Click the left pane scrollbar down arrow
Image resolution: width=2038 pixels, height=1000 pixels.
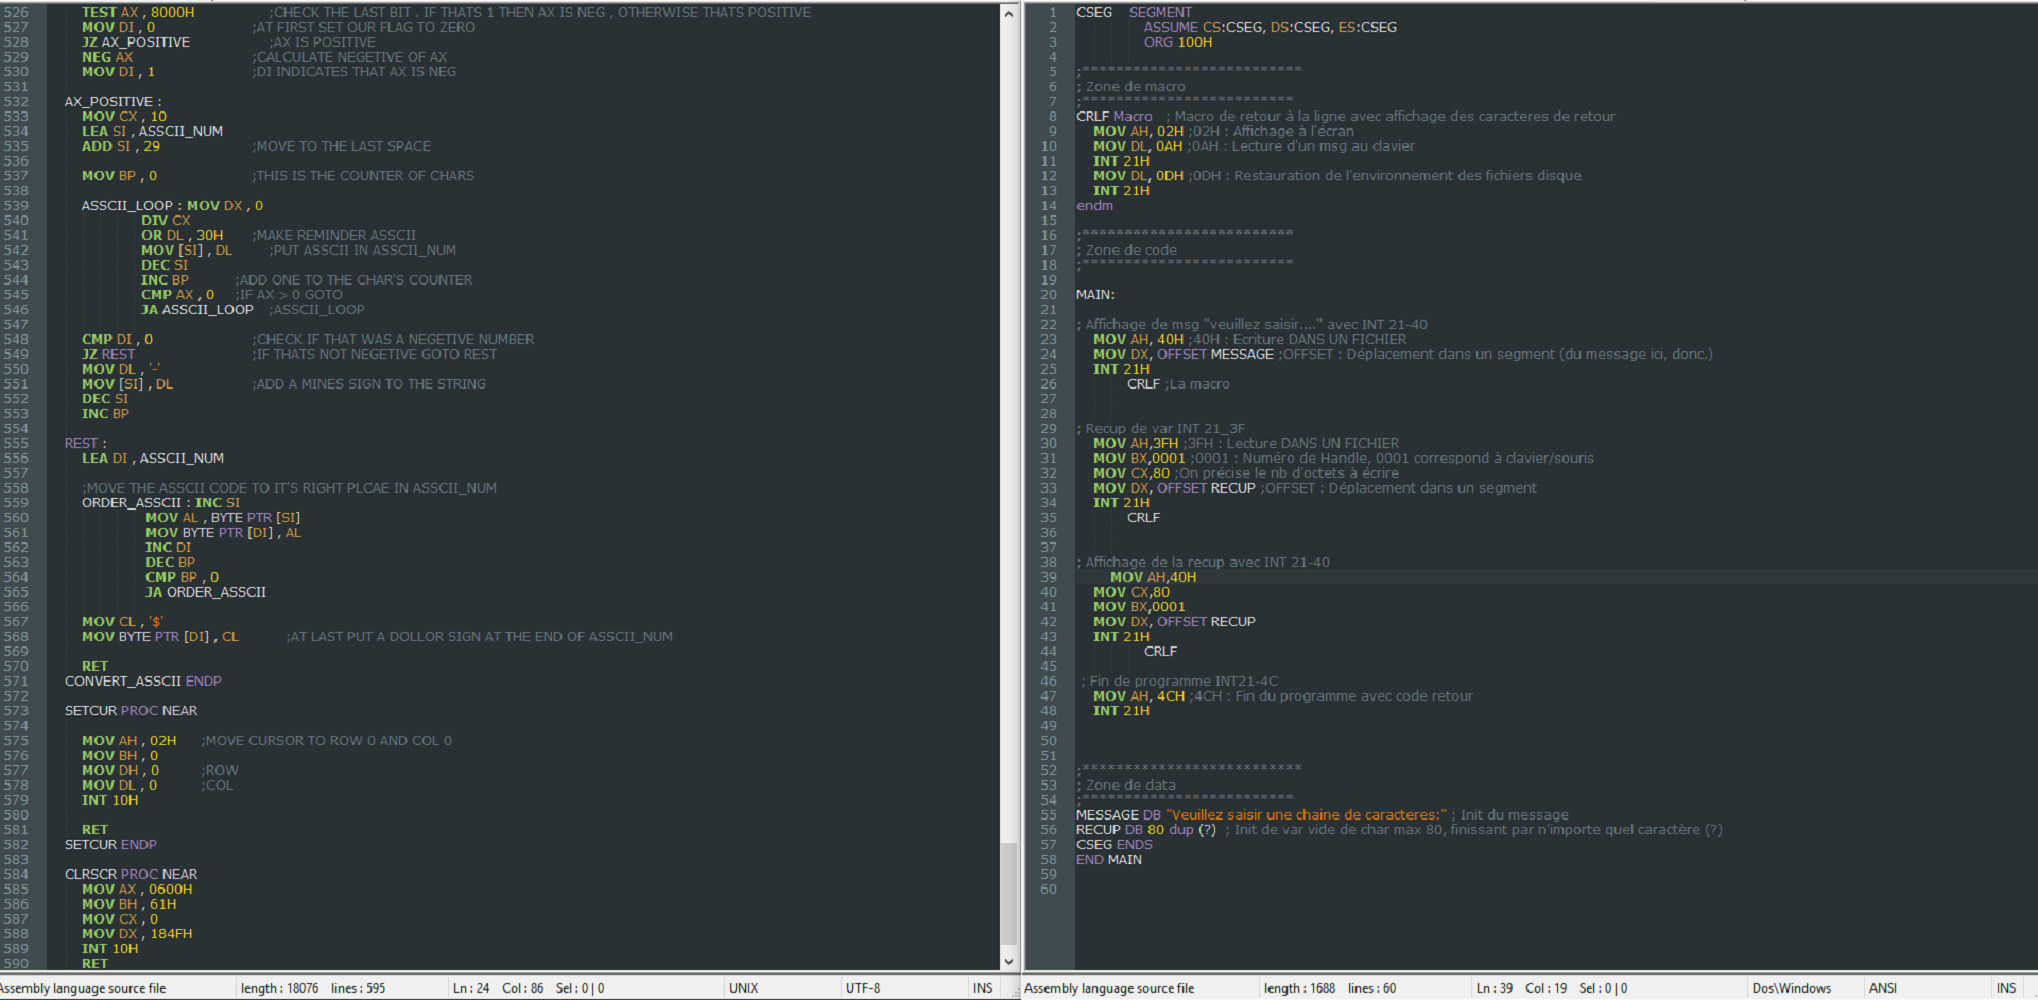(x=1008, y=961)
